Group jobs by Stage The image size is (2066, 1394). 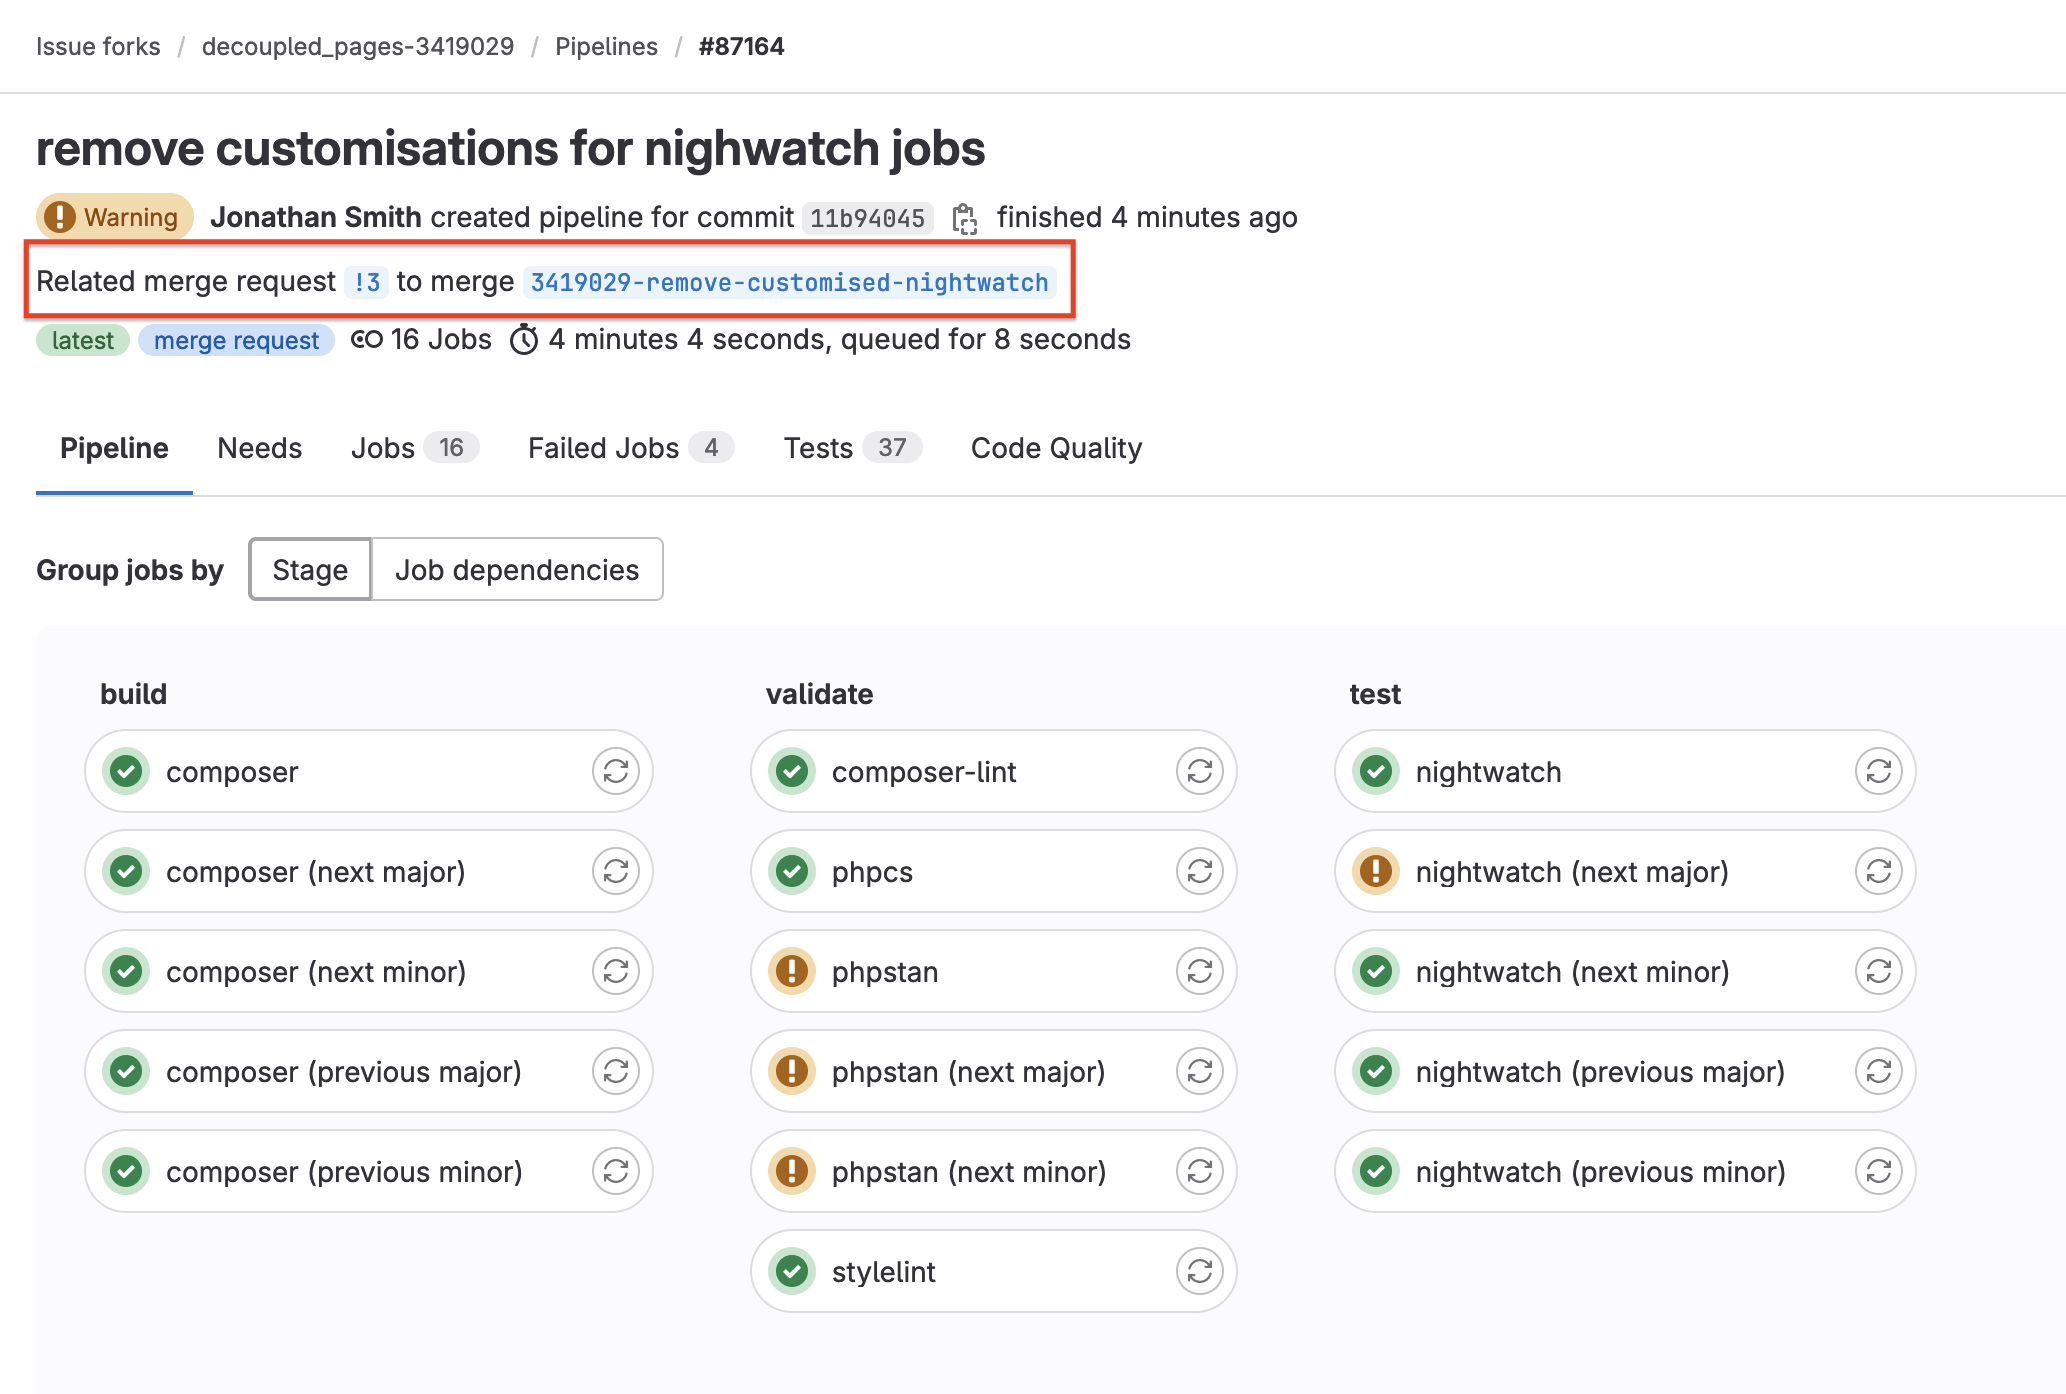pyautogui.click(x=310, y=569)
